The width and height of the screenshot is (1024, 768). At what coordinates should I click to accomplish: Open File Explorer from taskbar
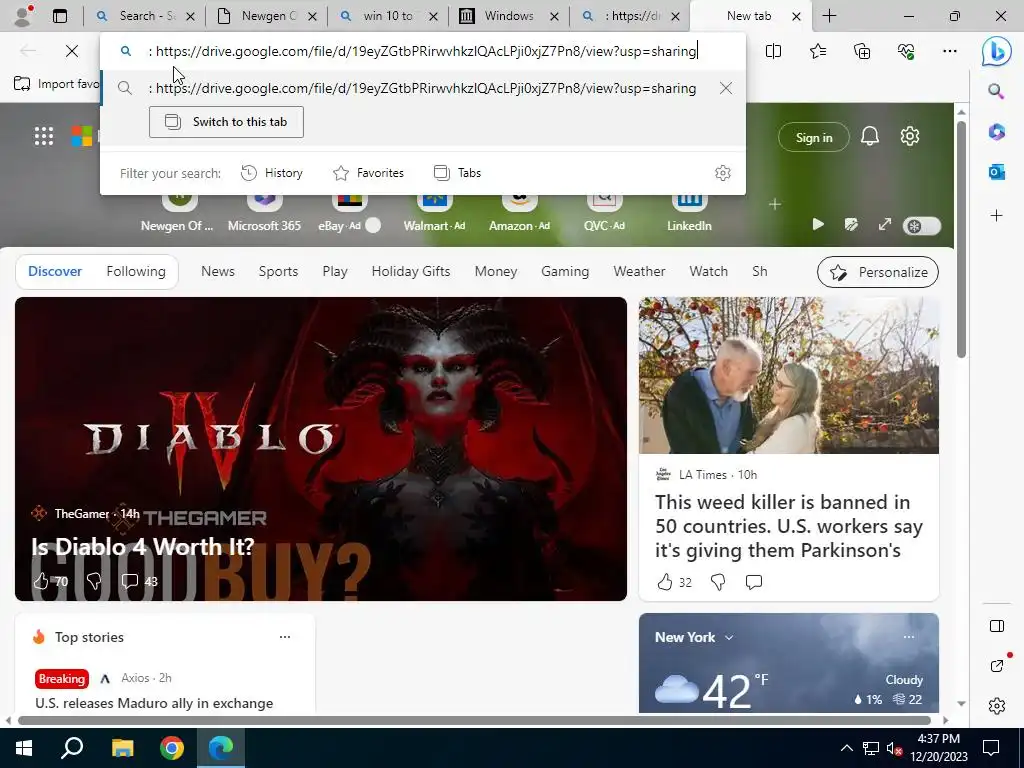click(122, 748)
